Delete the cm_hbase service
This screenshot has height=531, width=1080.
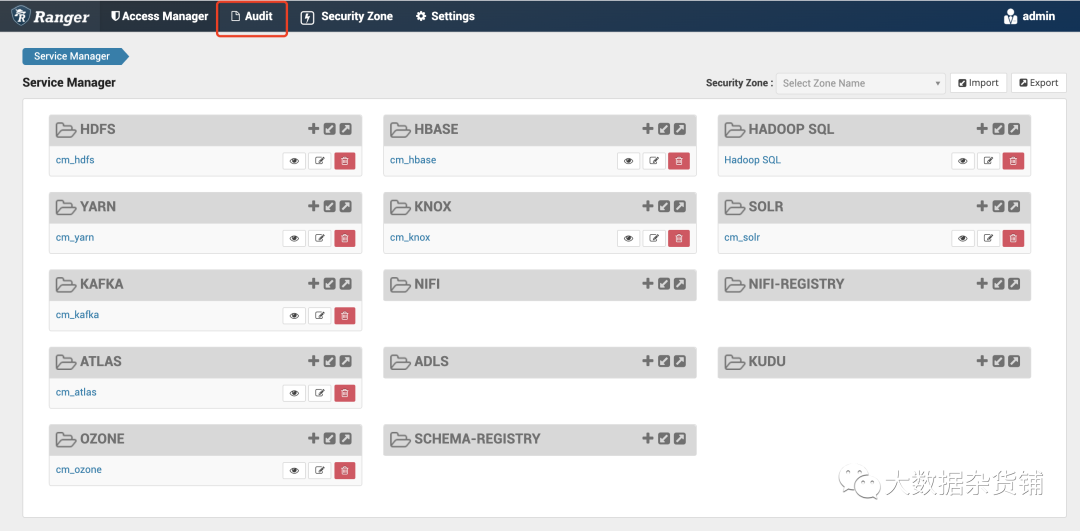(x=679, y=160)
